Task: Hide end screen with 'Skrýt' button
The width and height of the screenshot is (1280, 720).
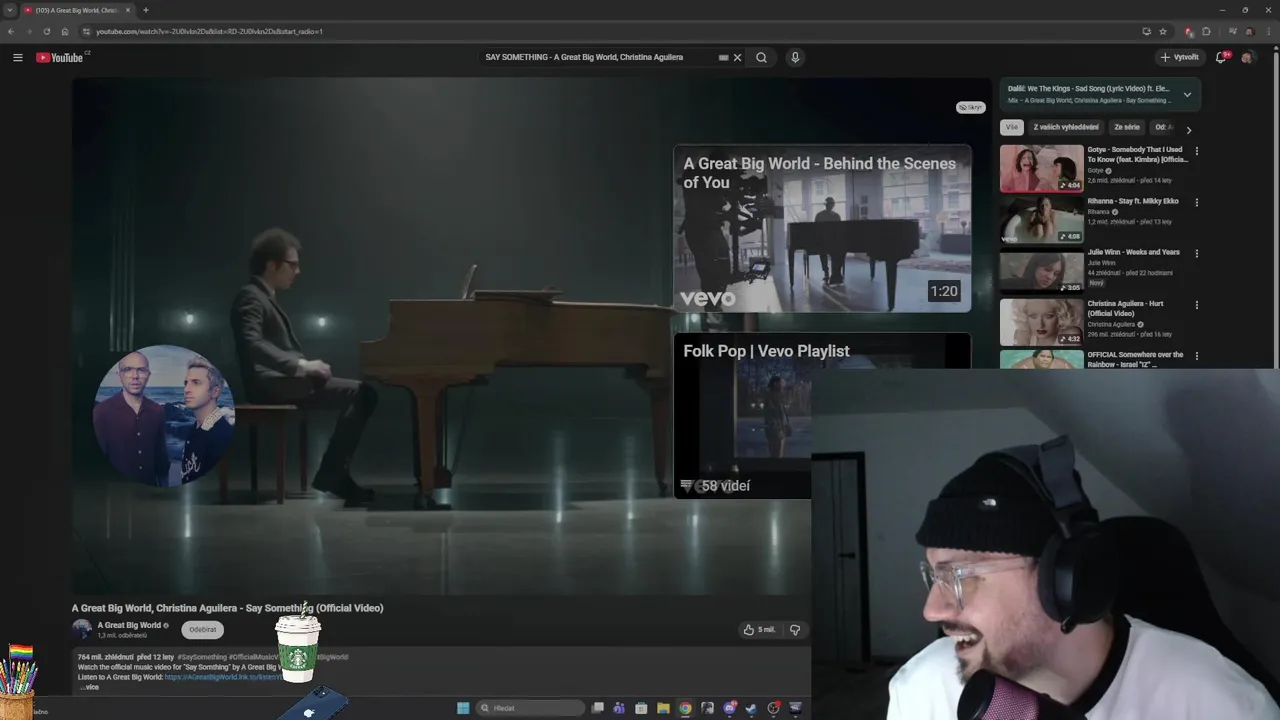Action: point(970,107)
